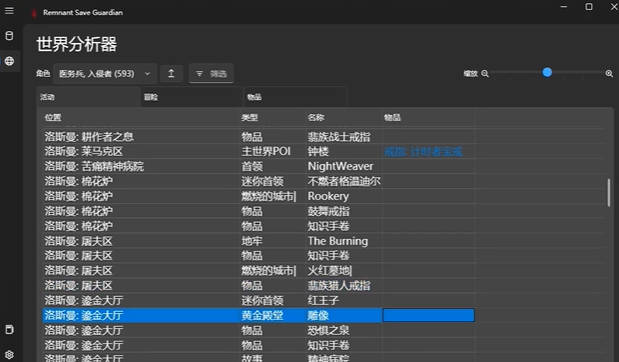The height and width of the screenshot is (362, 619).
Task: Open the World Analyzer globe page
Action: (9, 61)
